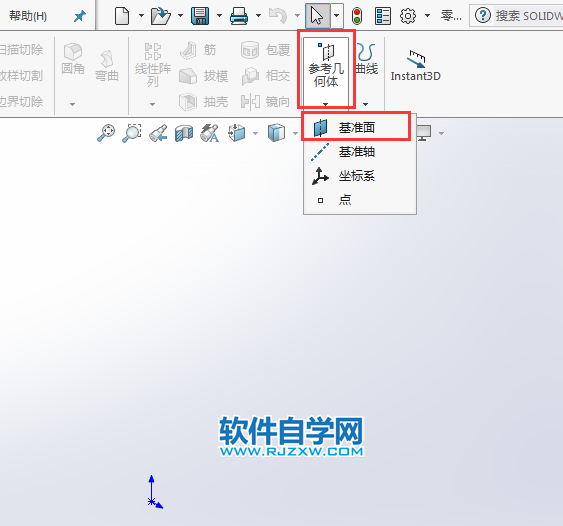Expand the 线性阵列 dropdown arrow
This screenshot has width=563, height=526.
[x=153, y=104]
